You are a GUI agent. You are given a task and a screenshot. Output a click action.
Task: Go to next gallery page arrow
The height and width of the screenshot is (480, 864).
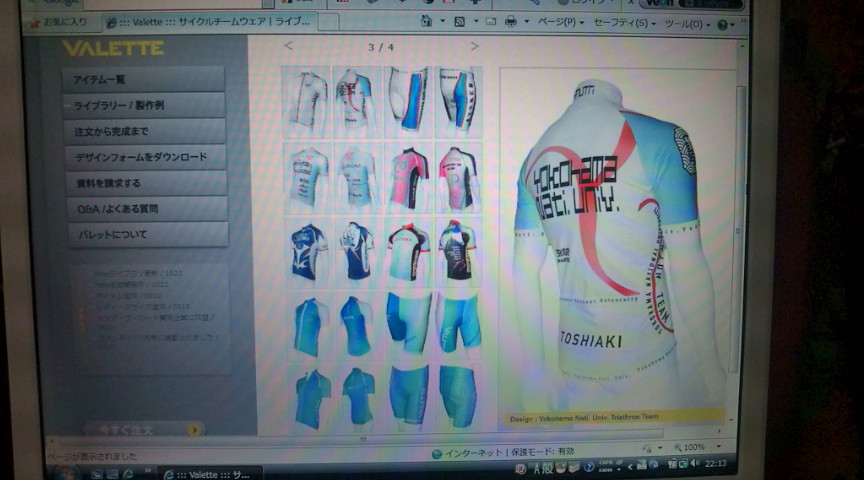pos(474,46)
